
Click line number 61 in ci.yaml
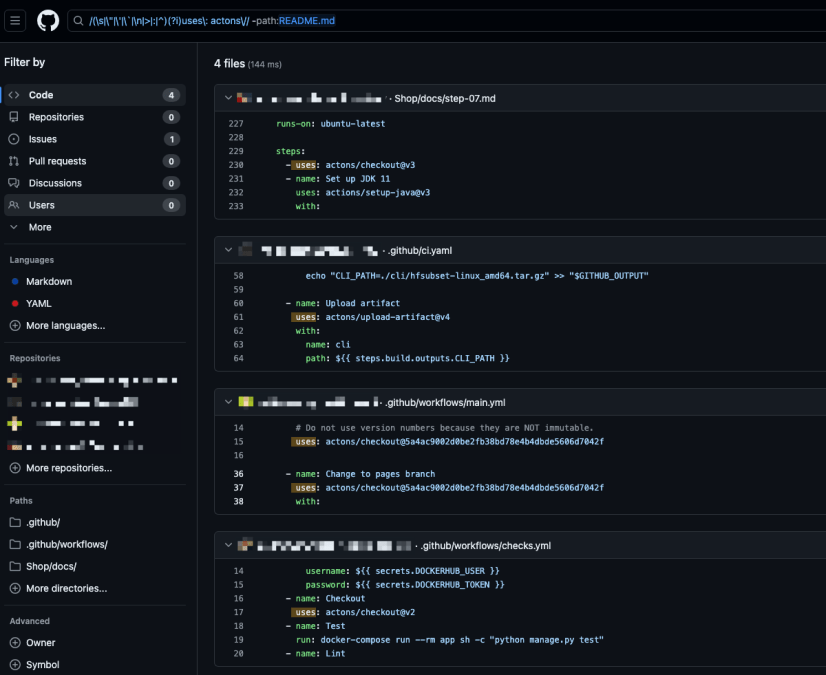pos(239,317)
